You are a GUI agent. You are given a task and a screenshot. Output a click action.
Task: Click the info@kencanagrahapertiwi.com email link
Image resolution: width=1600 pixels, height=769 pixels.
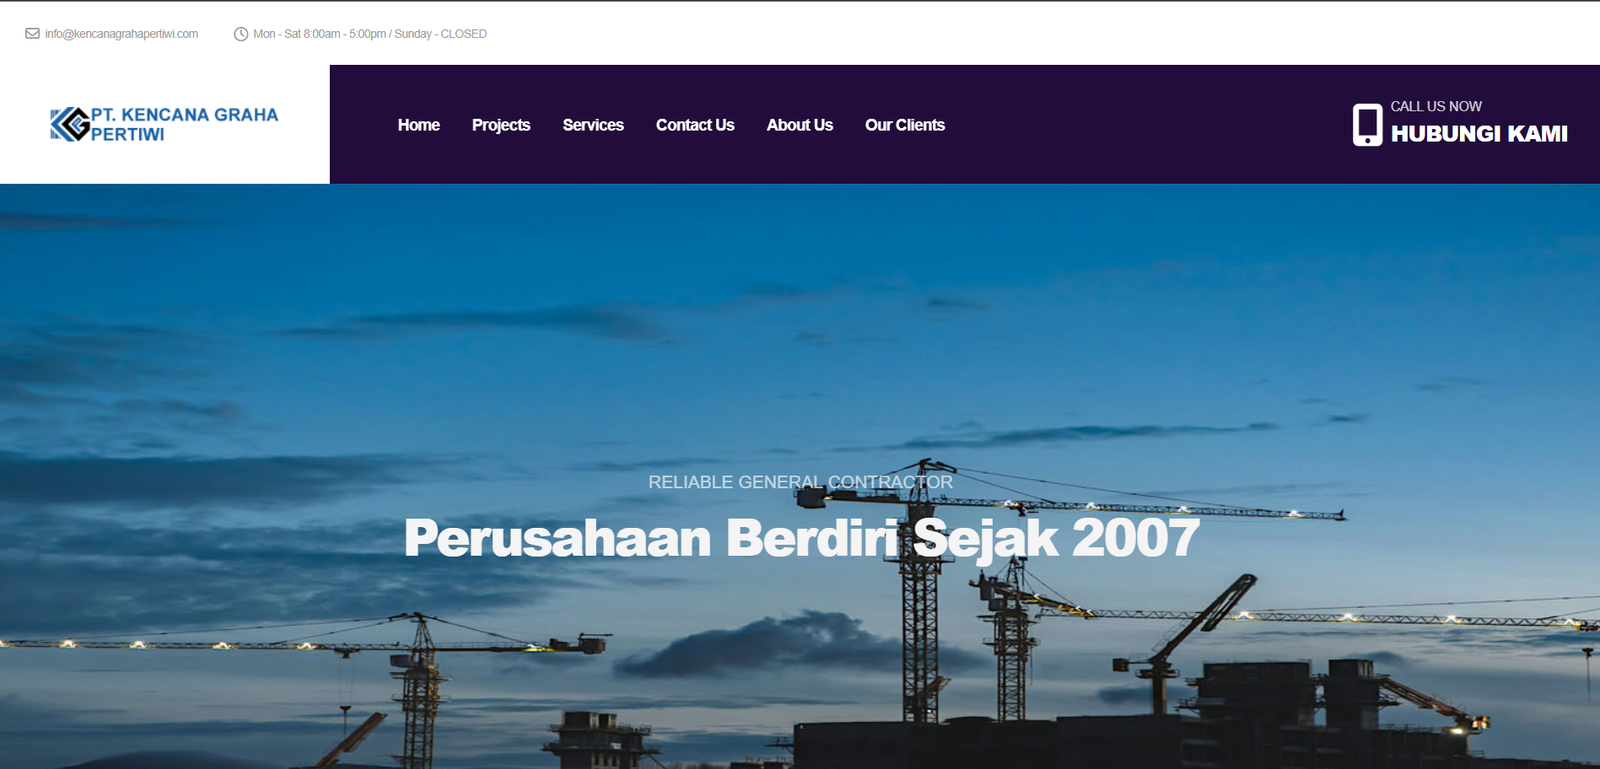click(x=121, y=34)
